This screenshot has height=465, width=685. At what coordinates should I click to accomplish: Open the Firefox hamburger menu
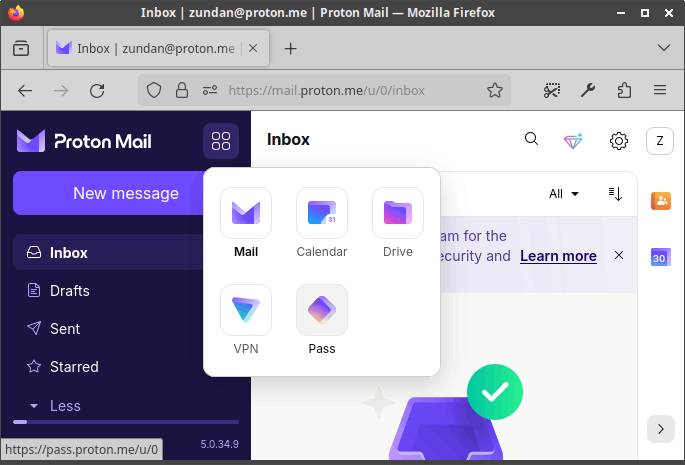(x=660, y=90)
